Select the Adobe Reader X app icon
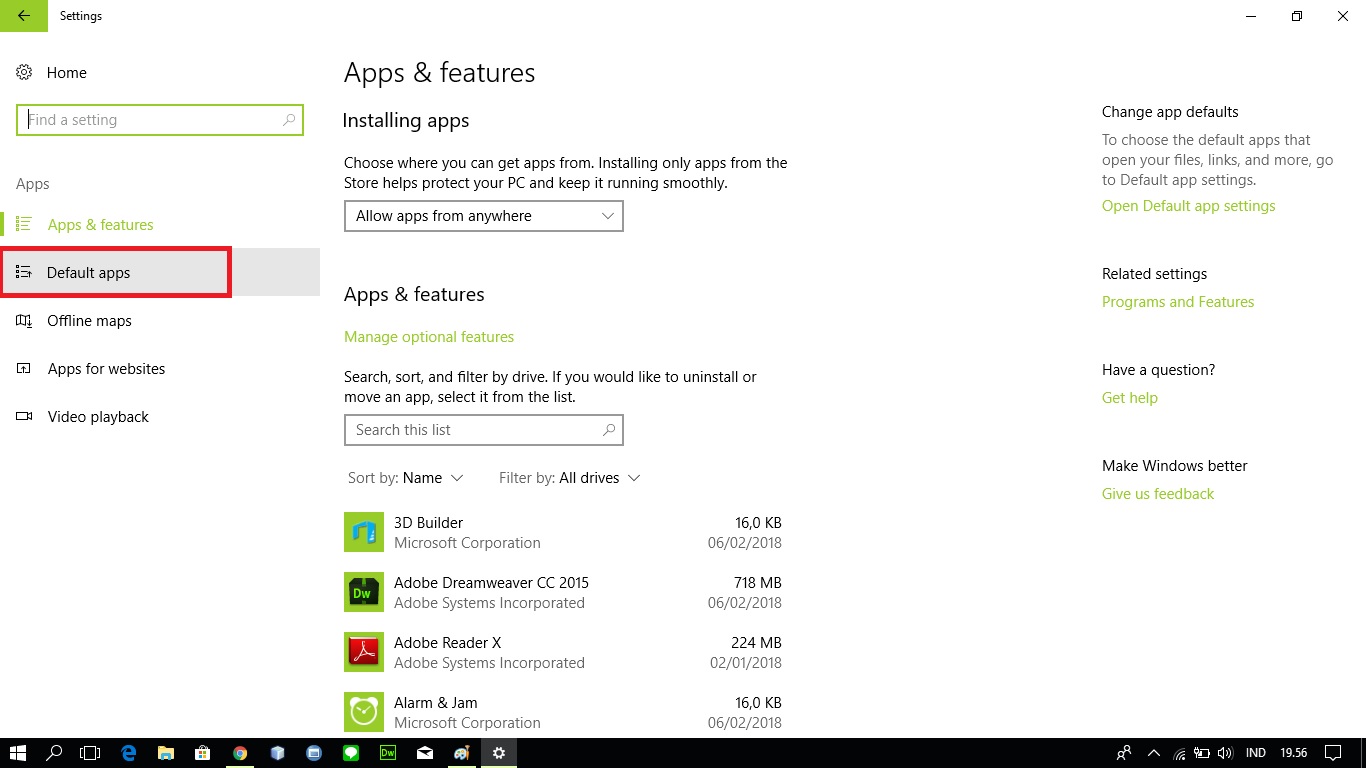Viewport: 1366px width, 768px height. tap(364, 652)
